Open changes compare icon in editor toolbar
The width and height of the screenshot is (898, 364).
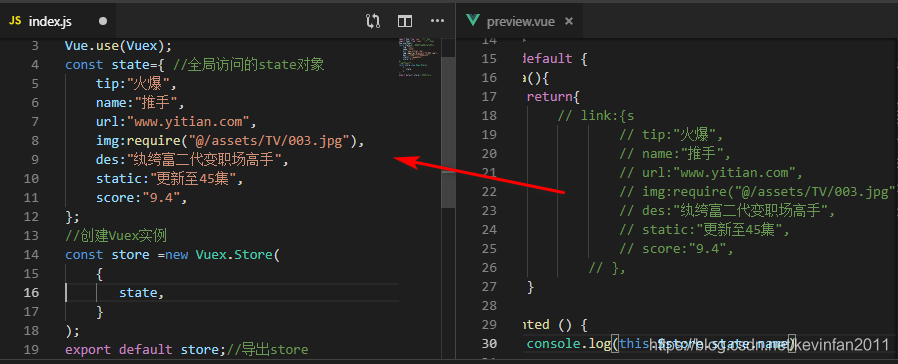point(373,21)
